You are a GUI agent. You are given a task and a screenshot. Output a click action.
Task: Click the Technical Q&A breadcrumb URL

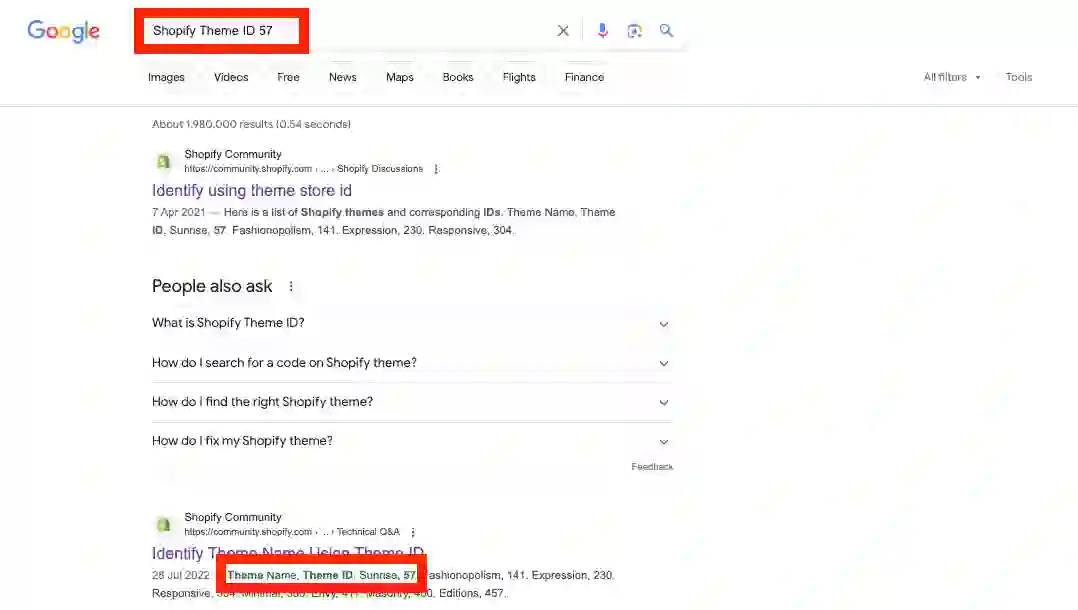click(292, 532)
